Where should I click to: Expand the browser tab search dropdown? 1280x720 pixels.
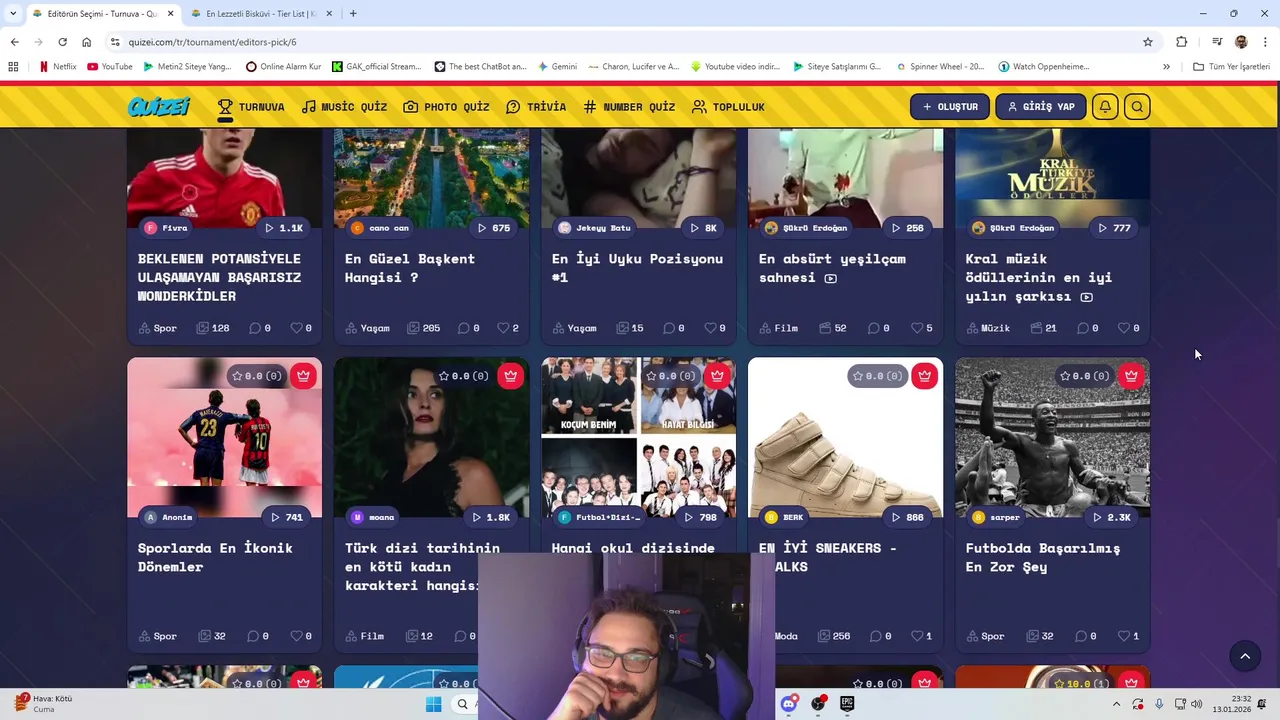13,14
